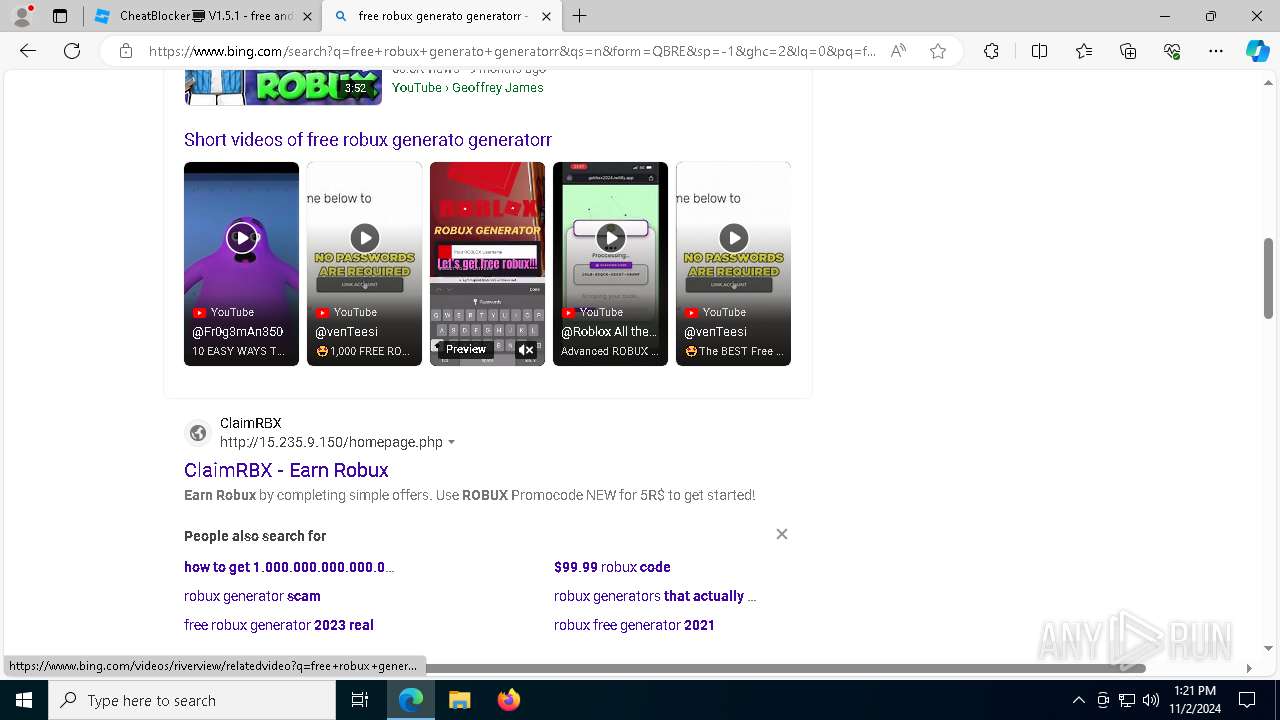Play the 1,000 FREE RO... short video
This screenshot has width=1280, height=720.
[364, 264]
